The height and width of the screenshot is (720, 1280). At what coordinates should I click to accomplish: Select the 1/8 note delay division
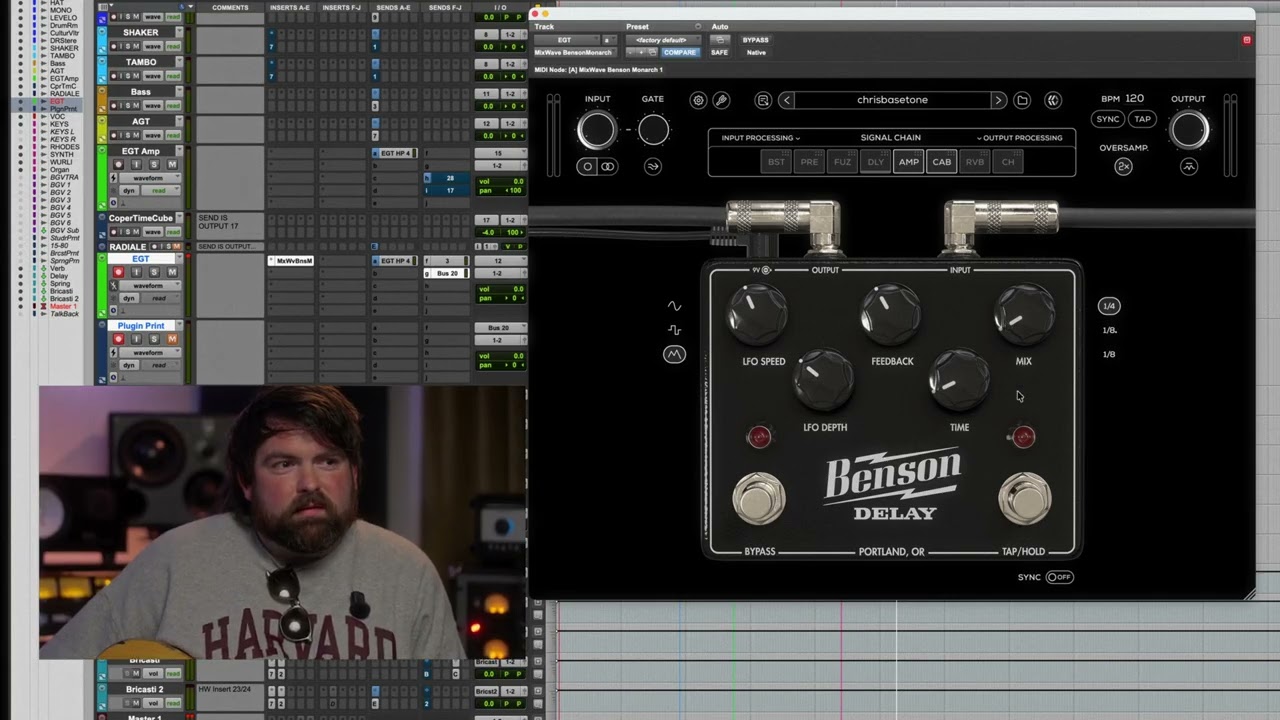click(1109, 354)
